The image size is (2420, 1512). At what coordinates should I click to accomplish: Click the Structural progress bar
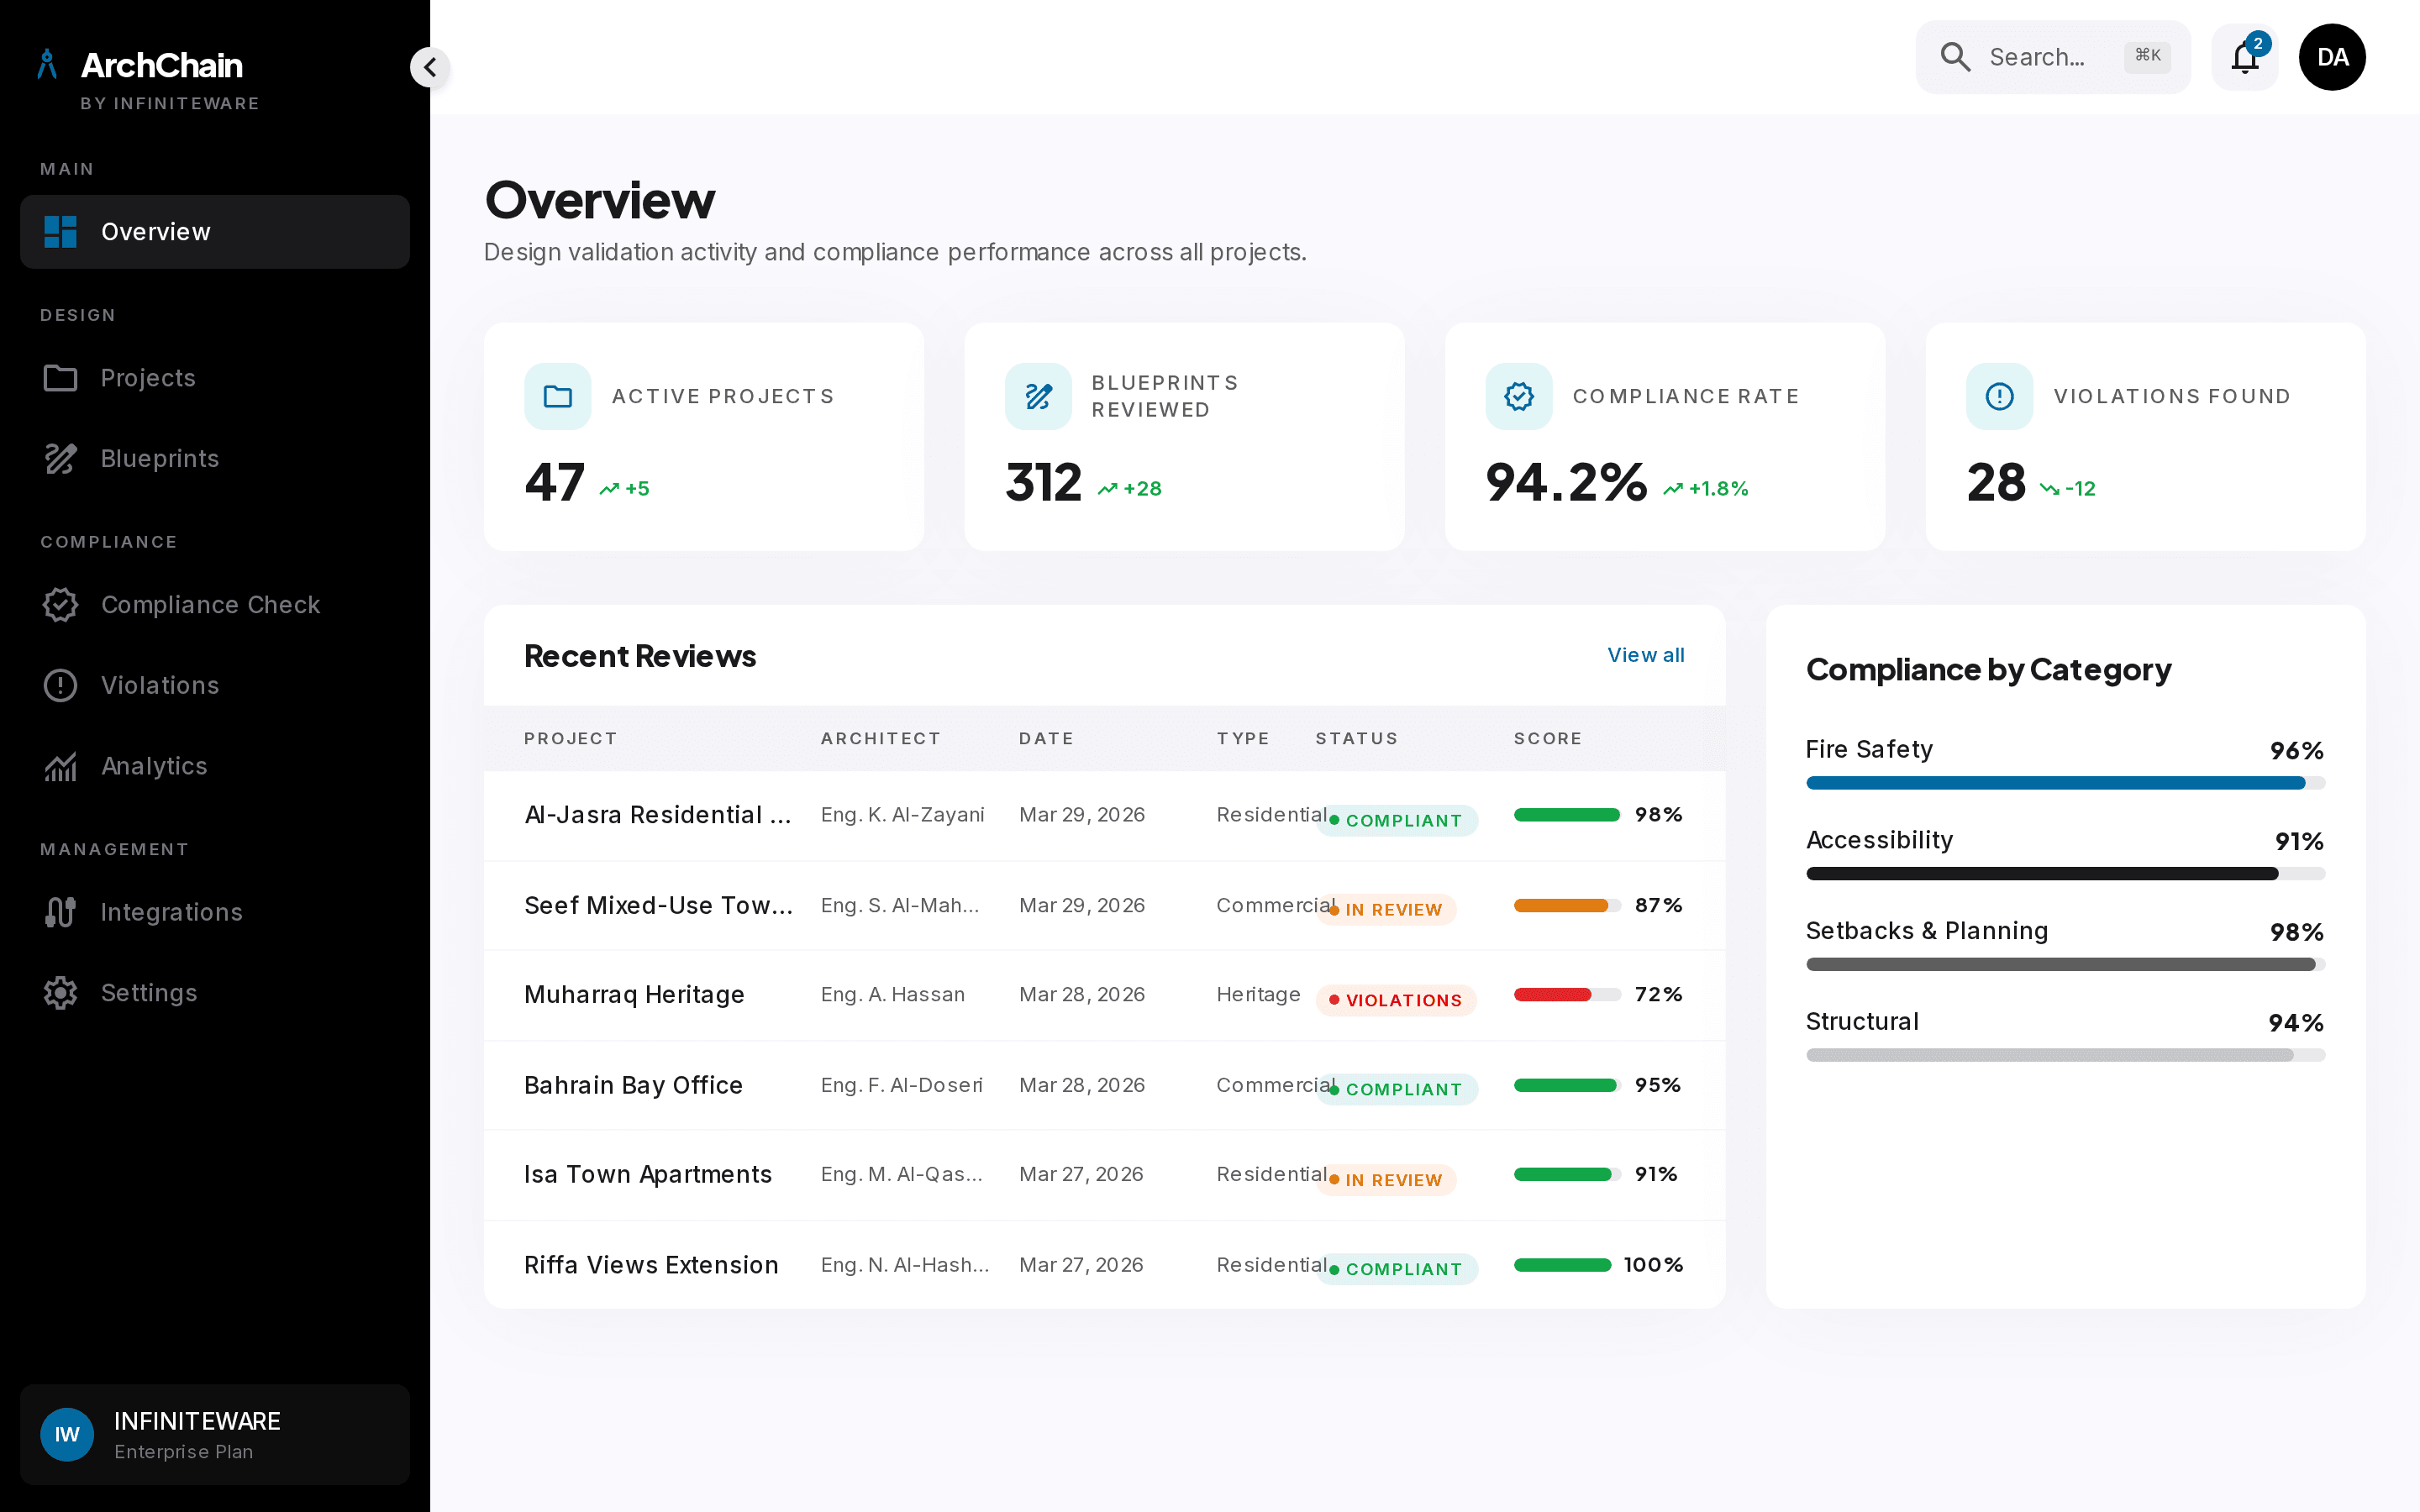tap(2065, 1055)
